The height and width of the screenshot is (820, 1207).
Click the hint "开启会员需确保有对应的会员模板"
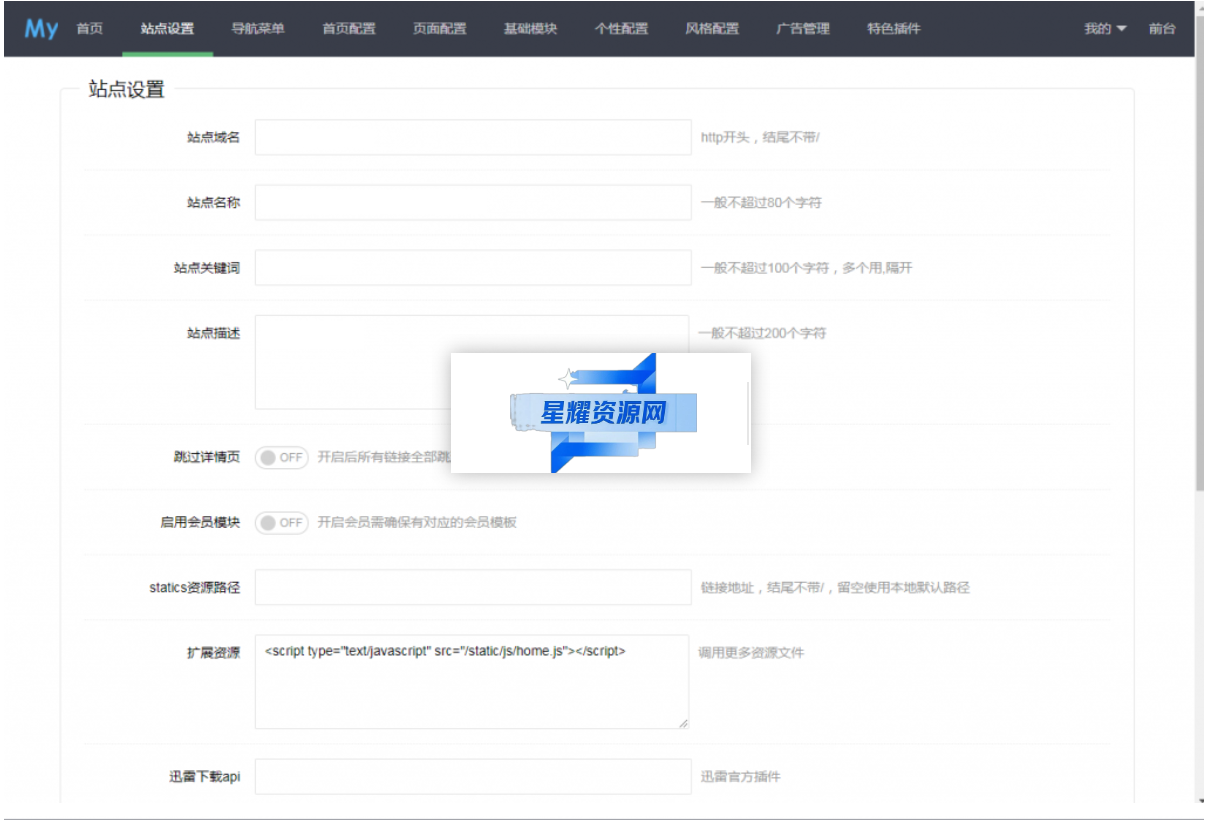[x=417, y=522]
